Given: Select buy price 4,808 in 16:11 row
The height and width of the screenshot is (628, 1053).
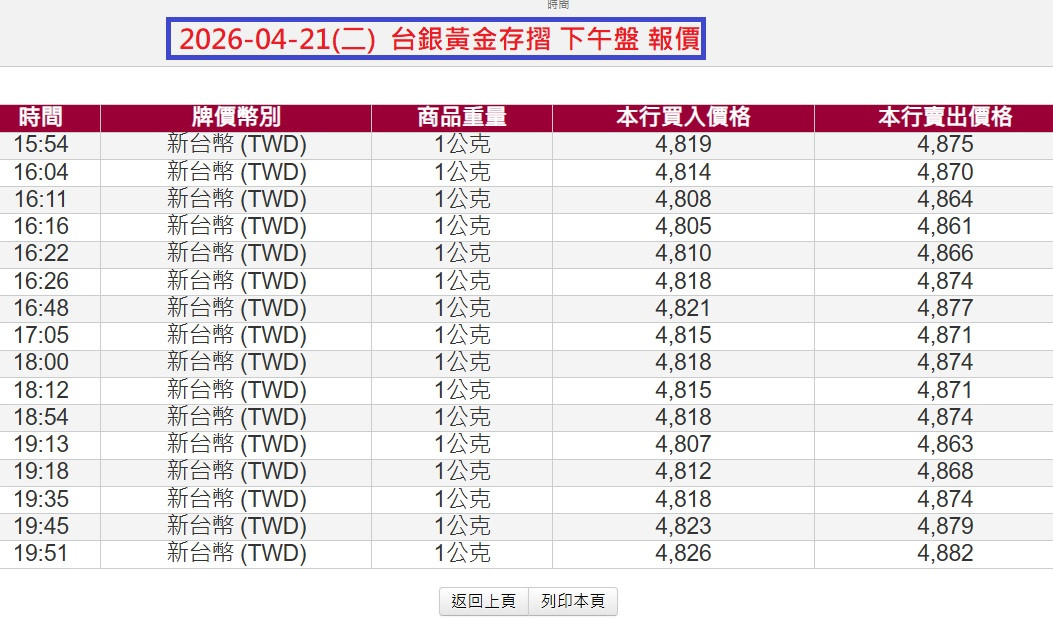Looking at the screenshot, I should pos(684,199).
